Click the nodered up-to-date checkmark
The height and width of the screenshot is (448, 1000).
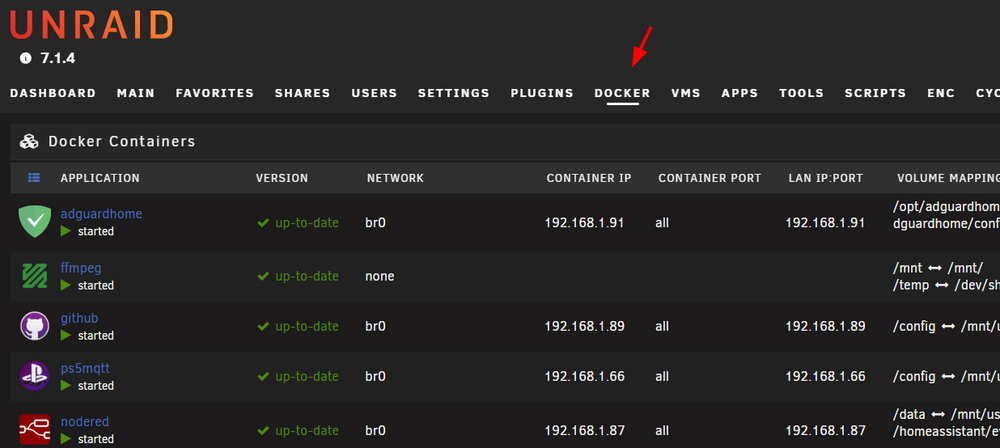263,430
